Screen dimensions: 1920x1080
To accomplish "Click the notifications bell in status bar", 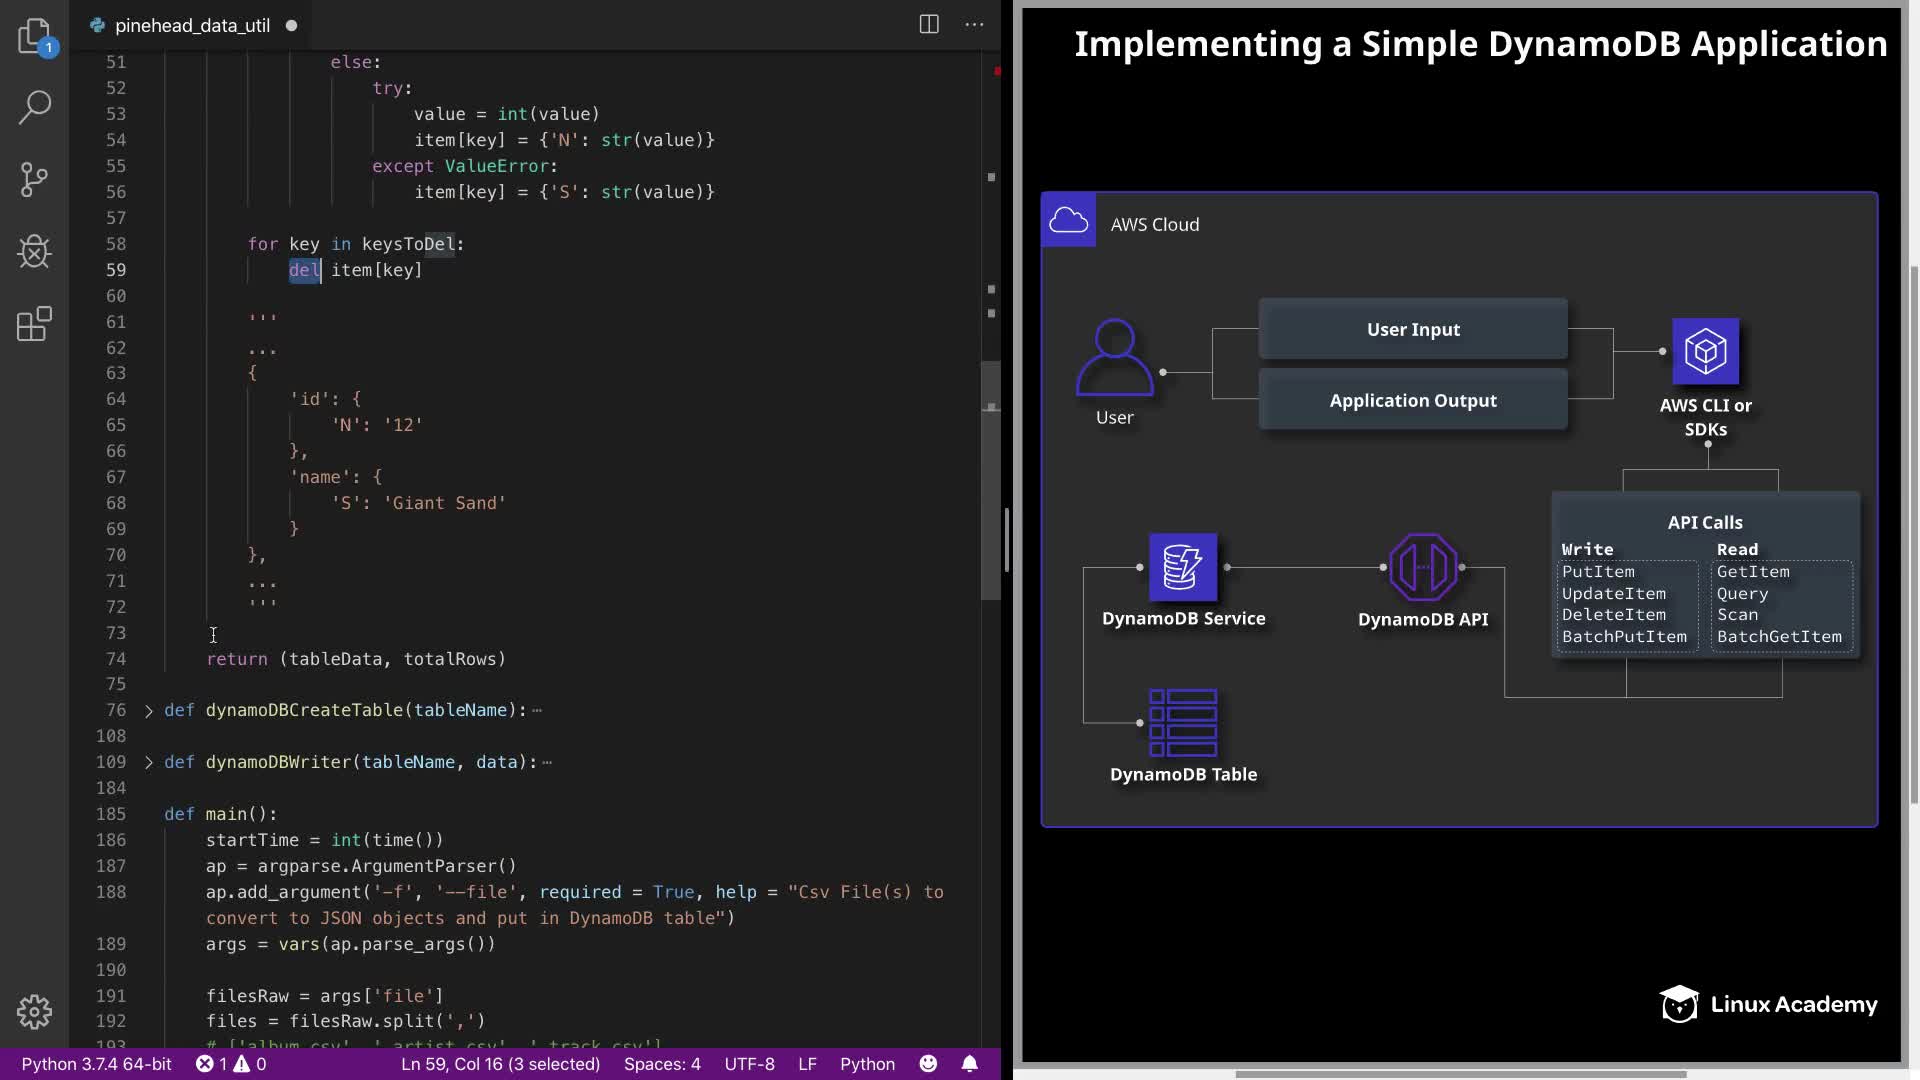I will point(969,1064).
